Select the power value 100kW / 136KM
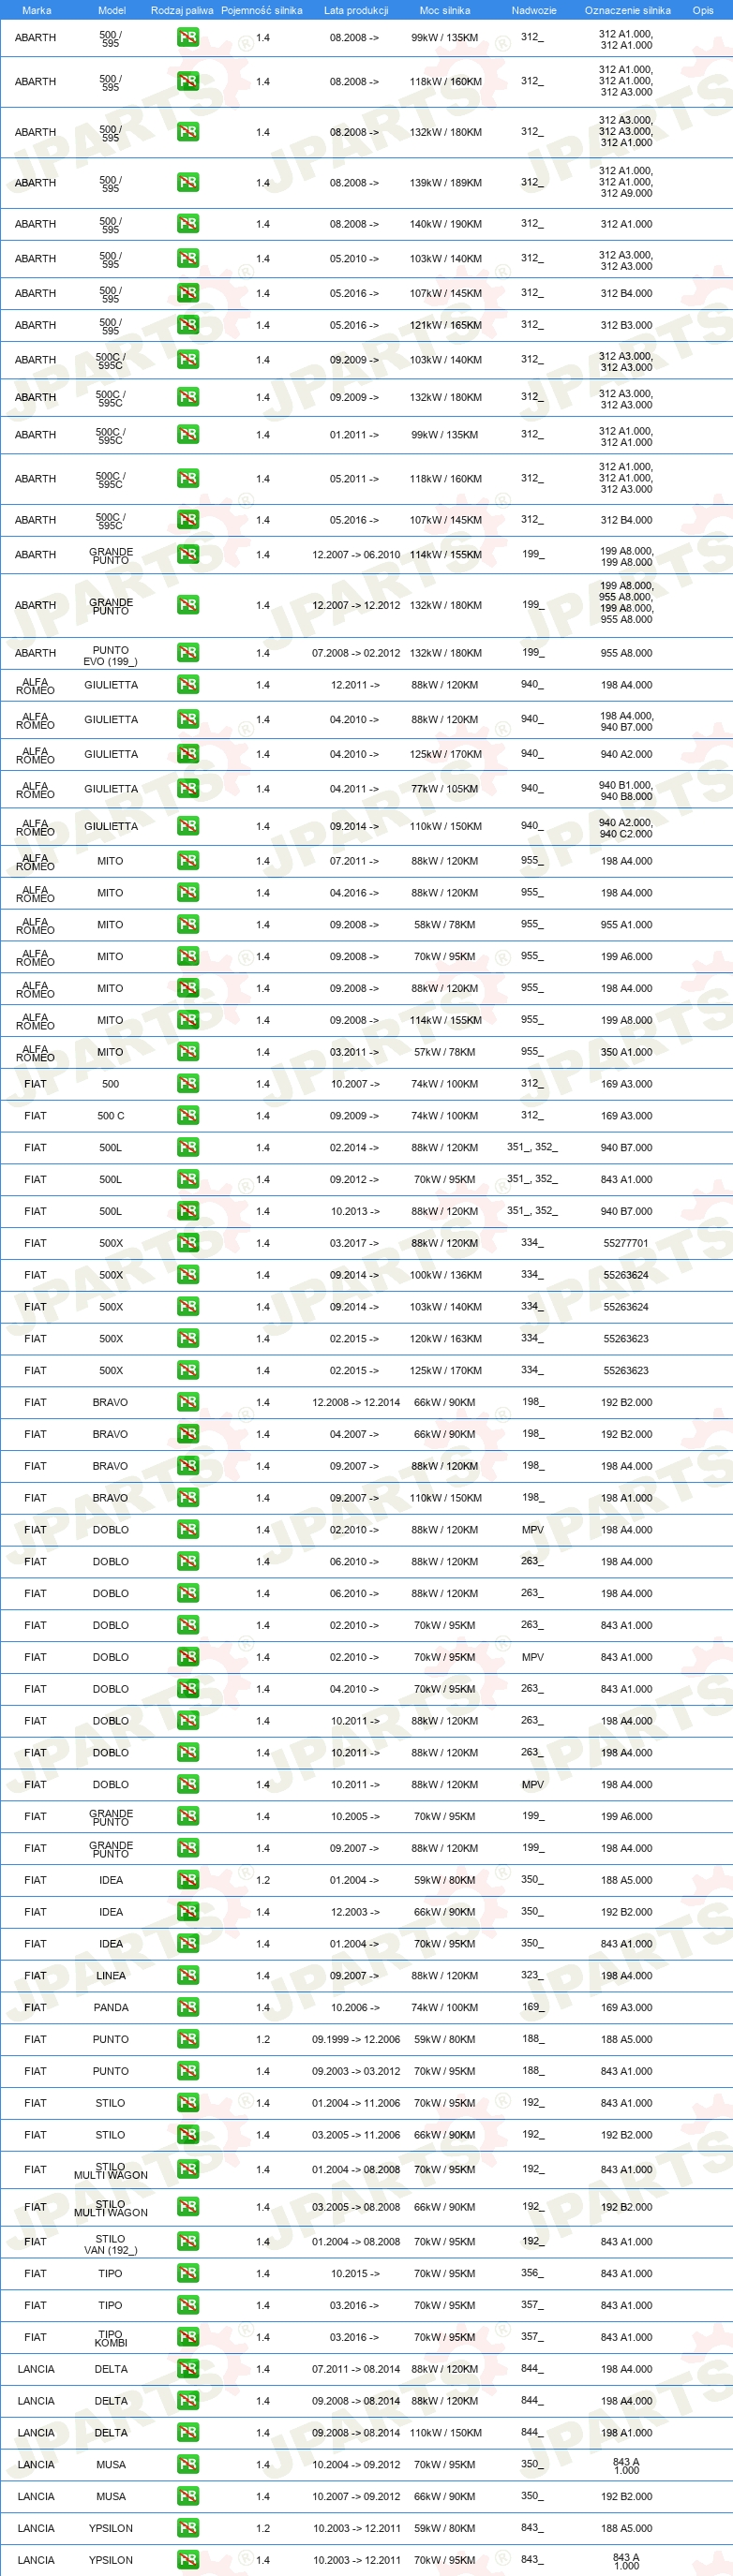 [x=445, y=1275]
